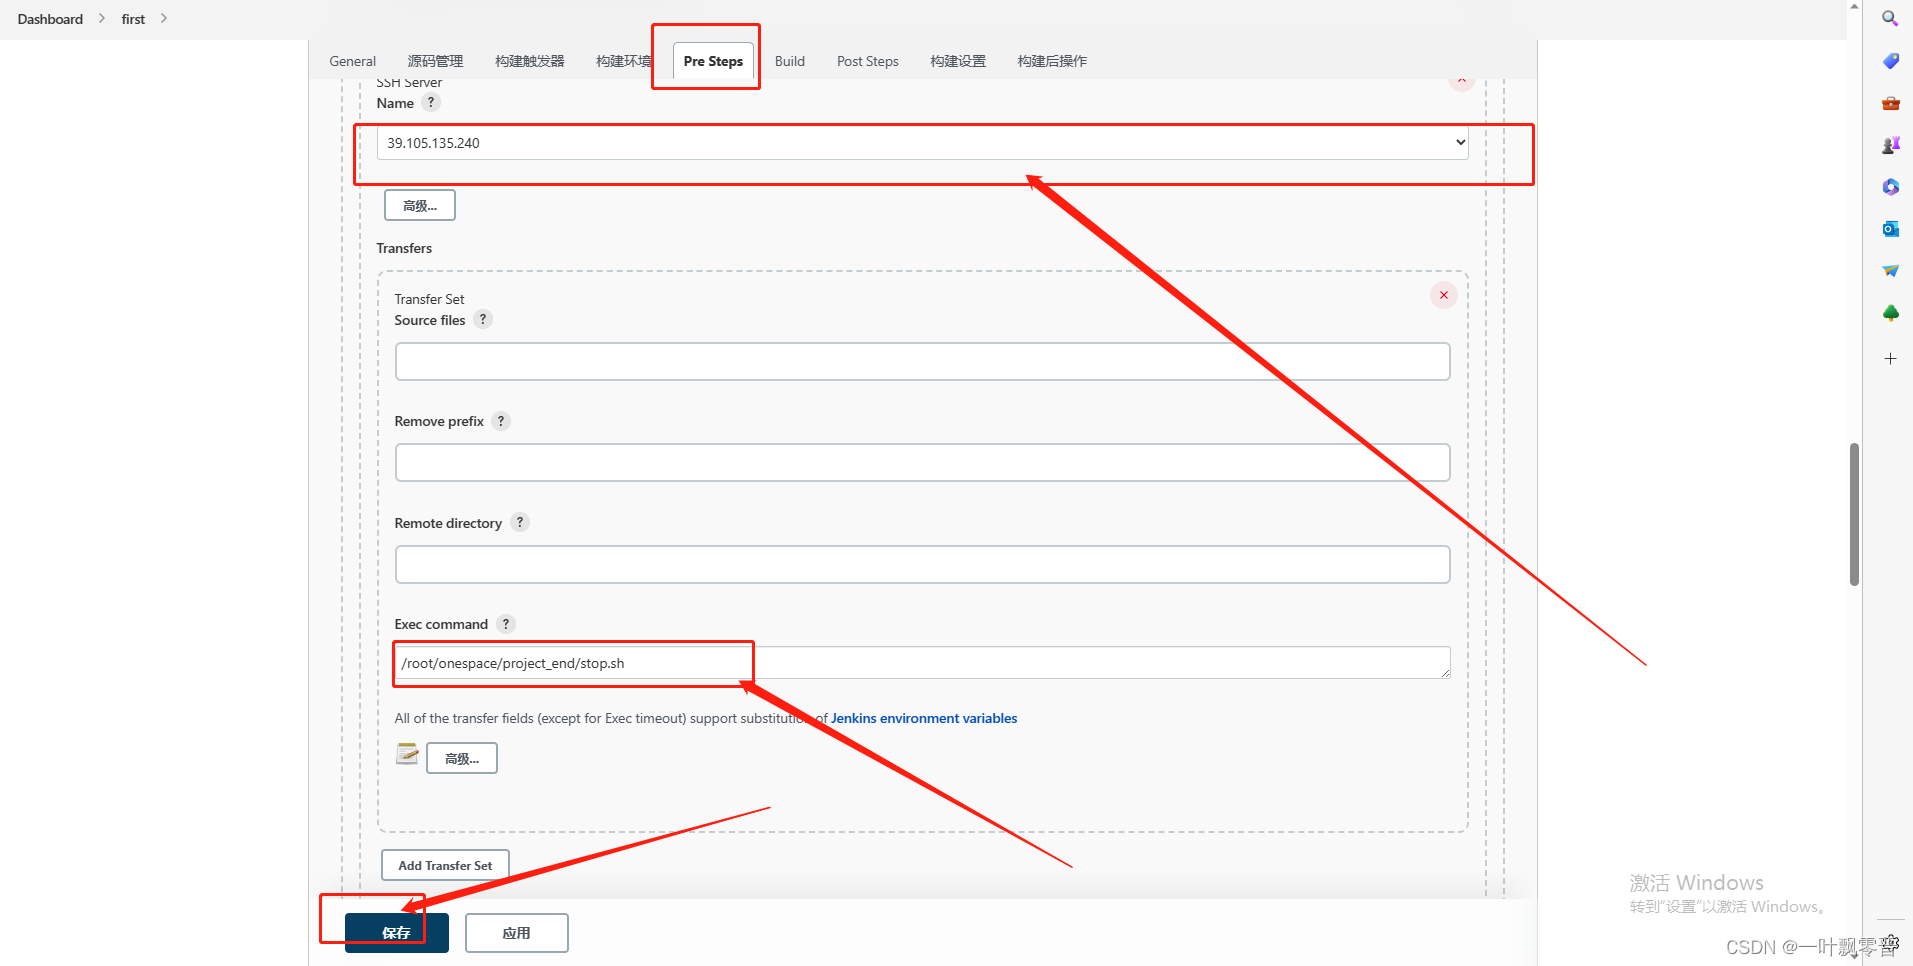
Task: Open the SSH Server Name dropdown
Action: pos(922,143)
